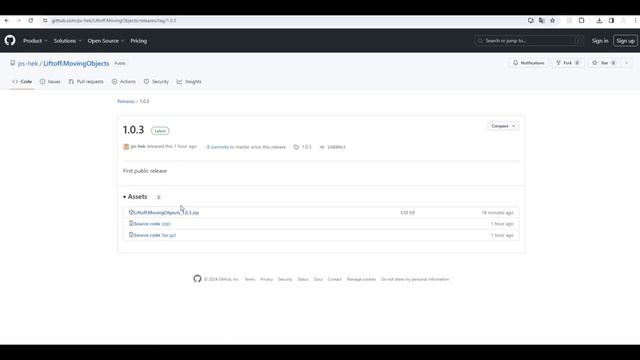Open the Pricing page

pyautogui.click(x=139, y=41)
